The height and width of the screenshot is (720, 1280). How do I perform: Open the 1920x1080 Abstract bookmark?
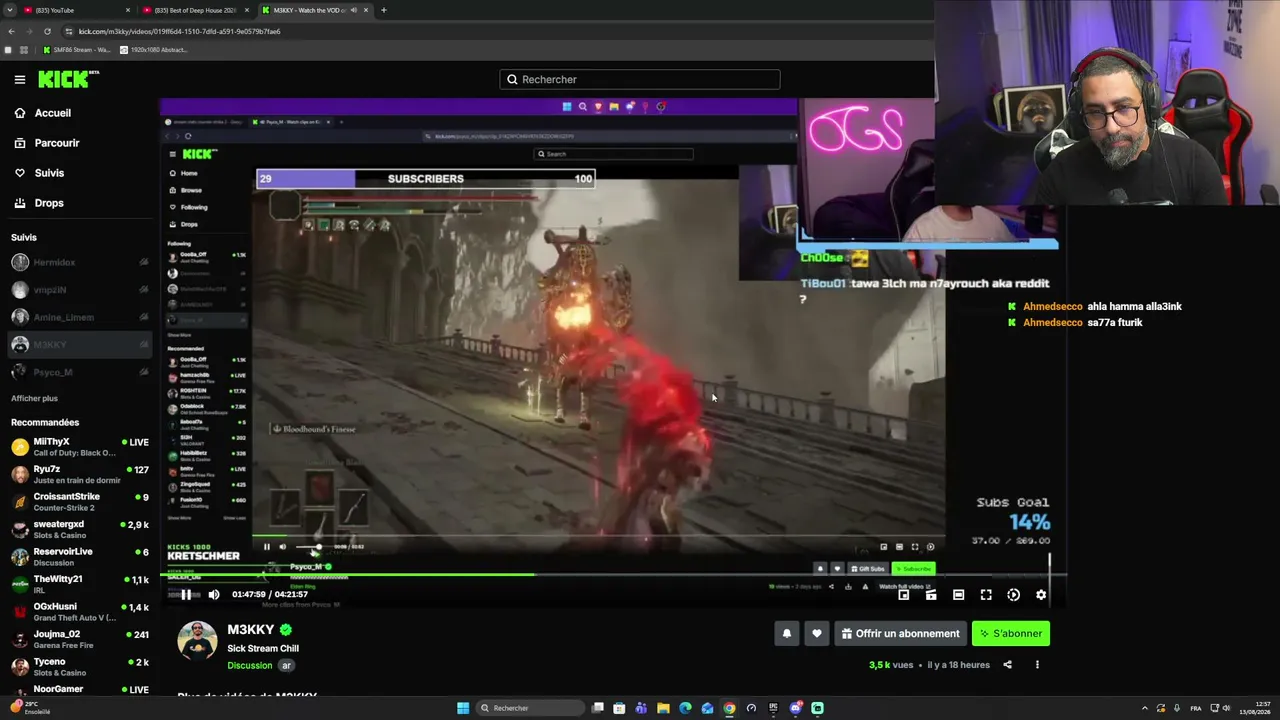click(153, 50)
